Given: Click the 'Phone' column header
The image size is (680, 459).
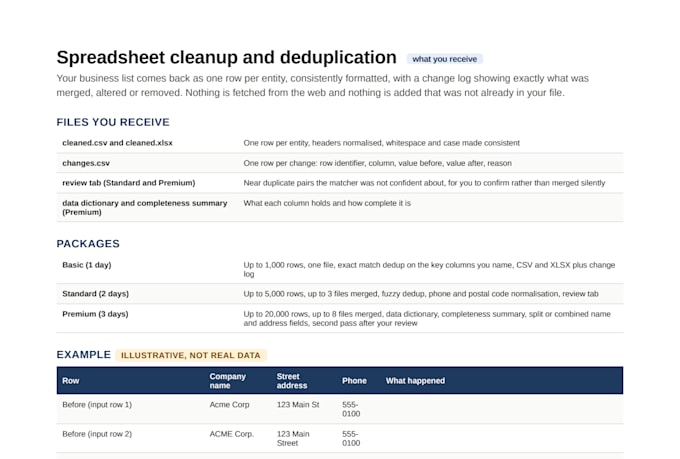Looking at the screenshot, I should pos(354,380).
